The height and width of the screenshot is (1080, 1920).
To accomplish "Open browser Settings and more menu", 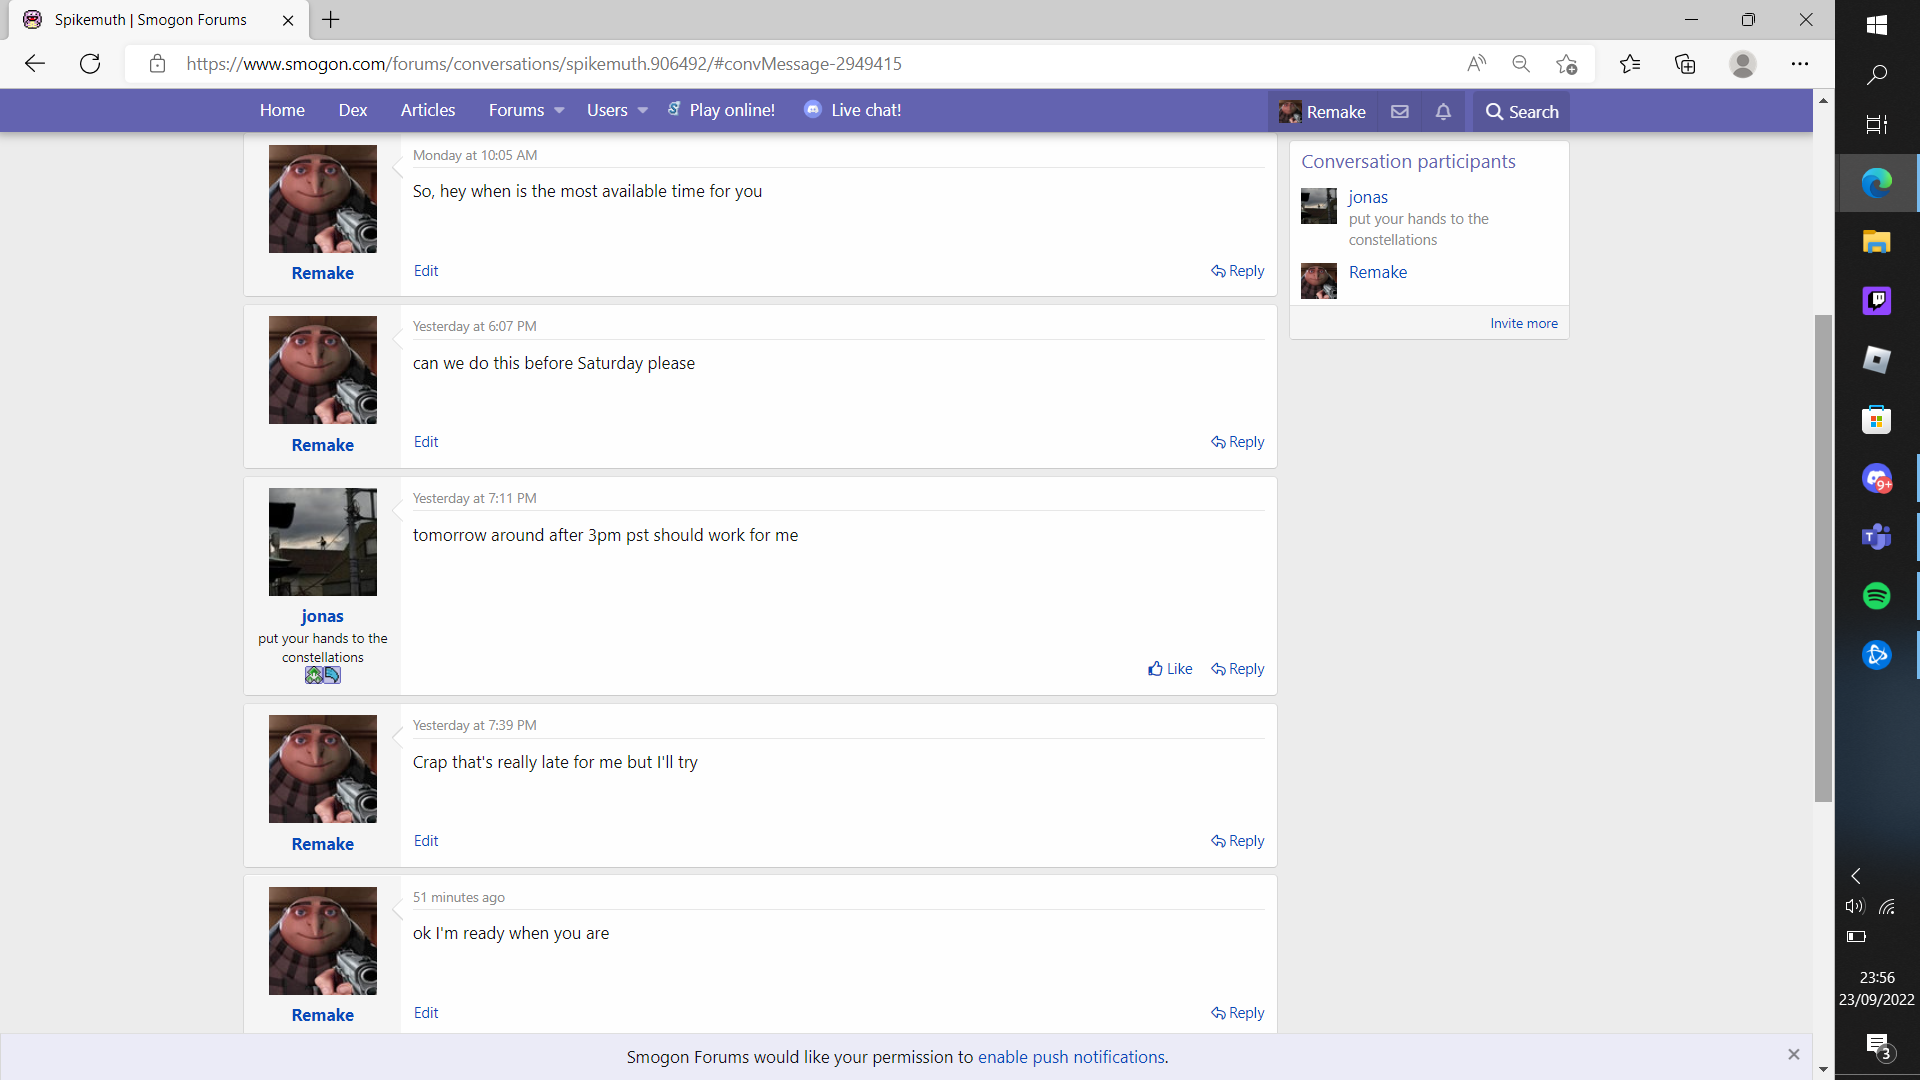I will 1800,64.
